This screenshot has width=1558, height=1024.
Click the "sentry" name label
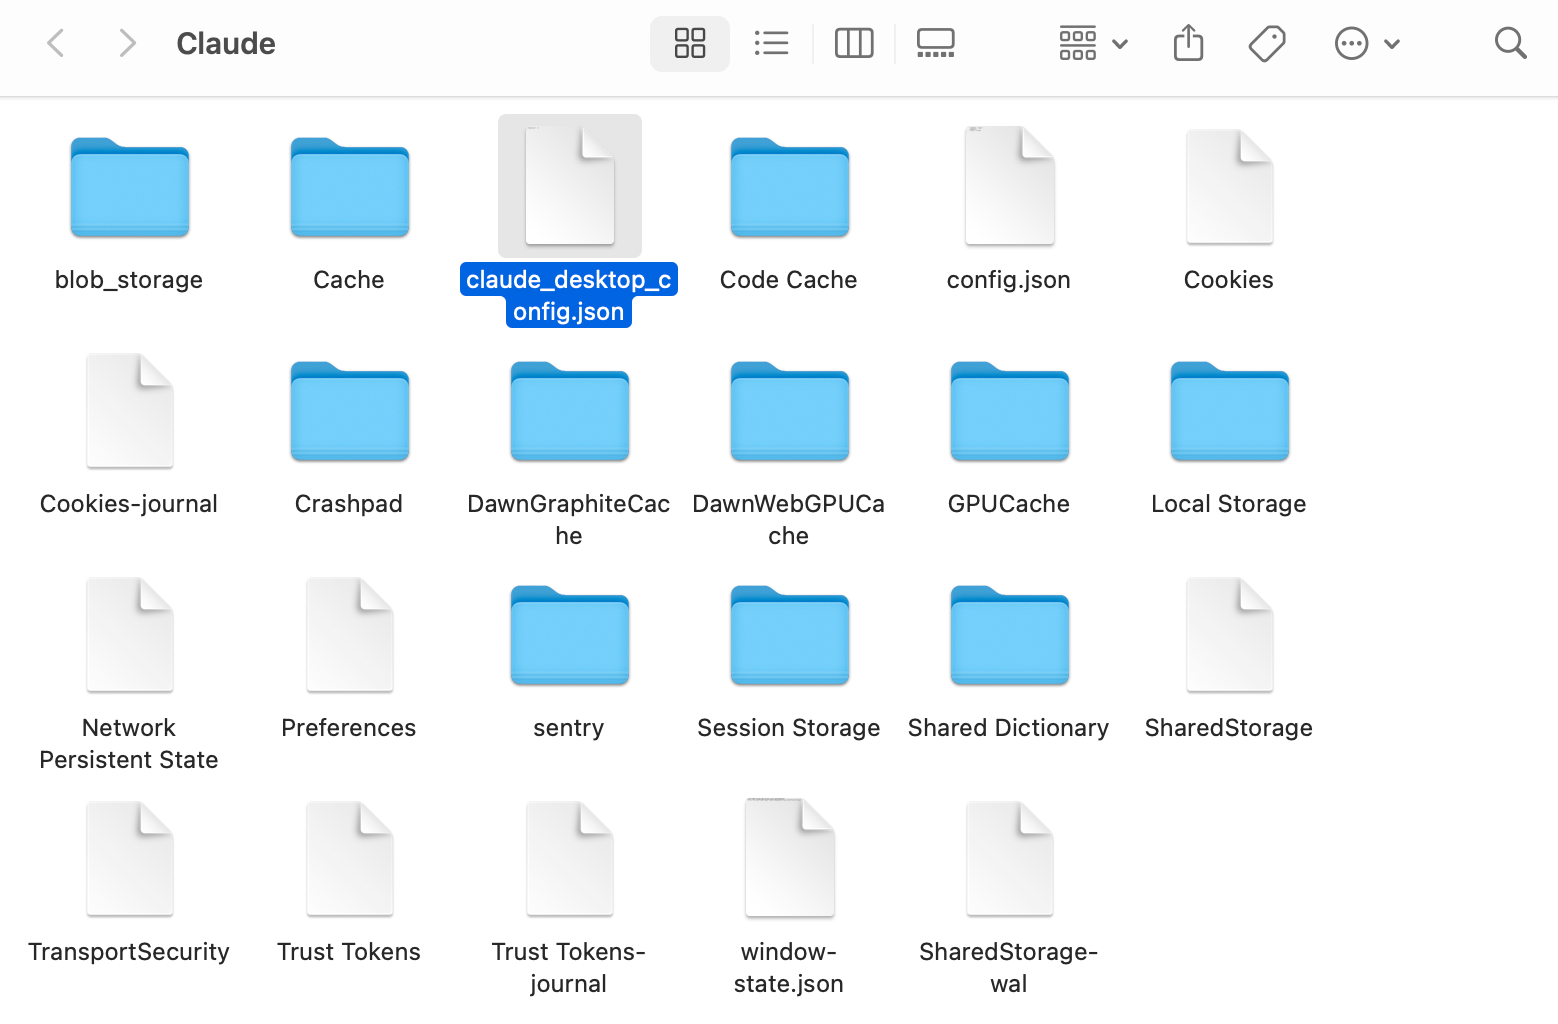tap(569, 728)
